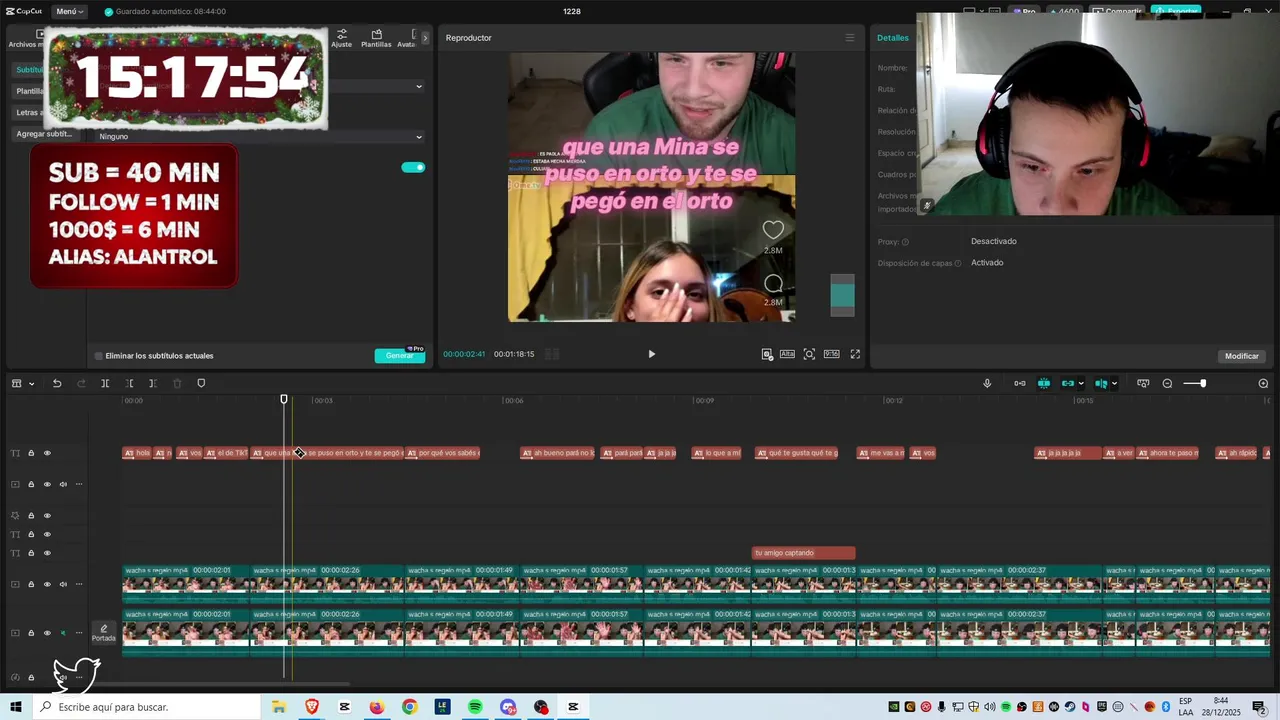Edit the Portada cover
This screenshot has height=720, width=1280.
104,632
